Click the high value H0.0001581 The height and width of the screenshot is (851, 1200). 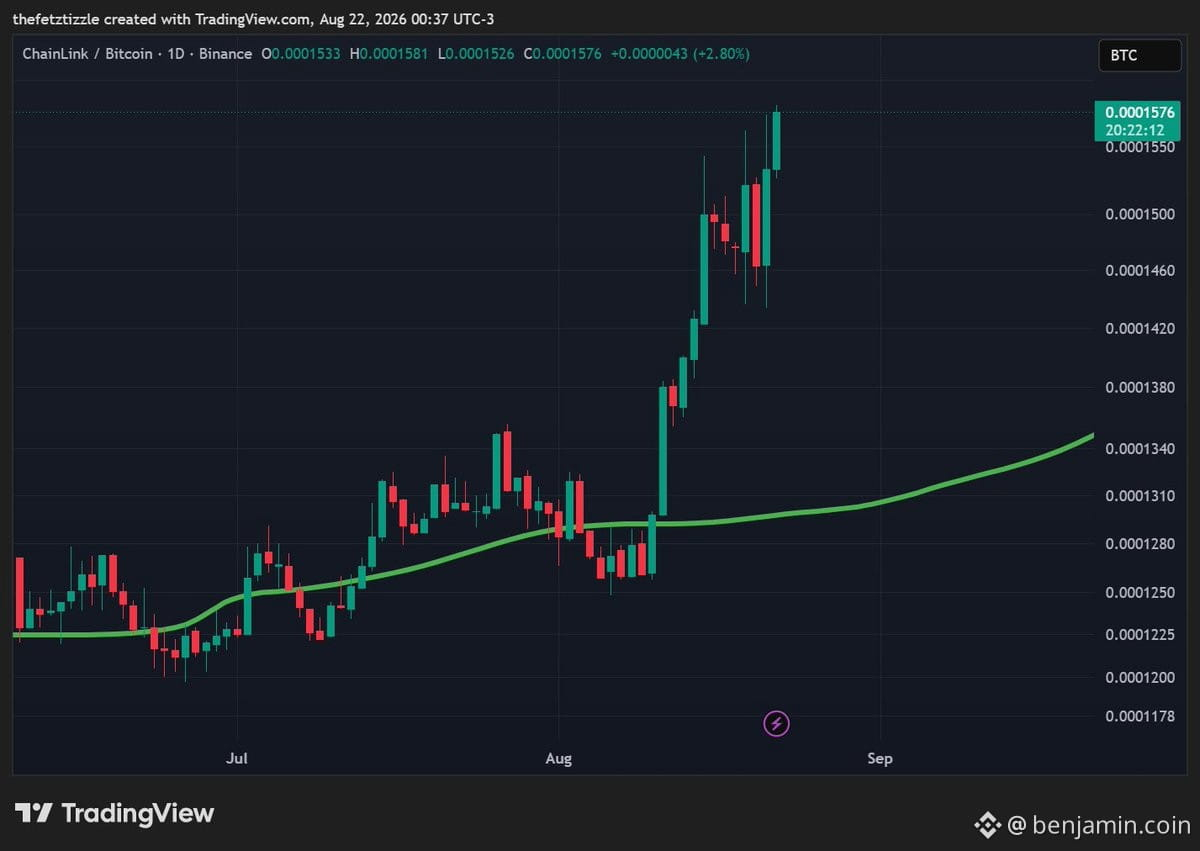click(x=389, y=54)
